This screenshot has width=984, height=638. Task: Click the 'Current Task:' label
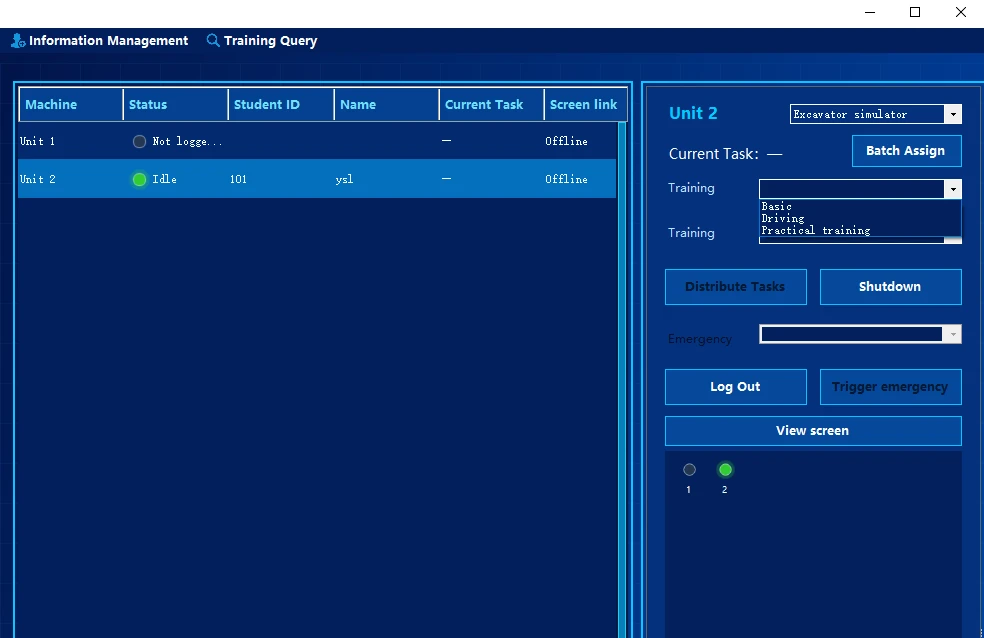tap(714, 154)
